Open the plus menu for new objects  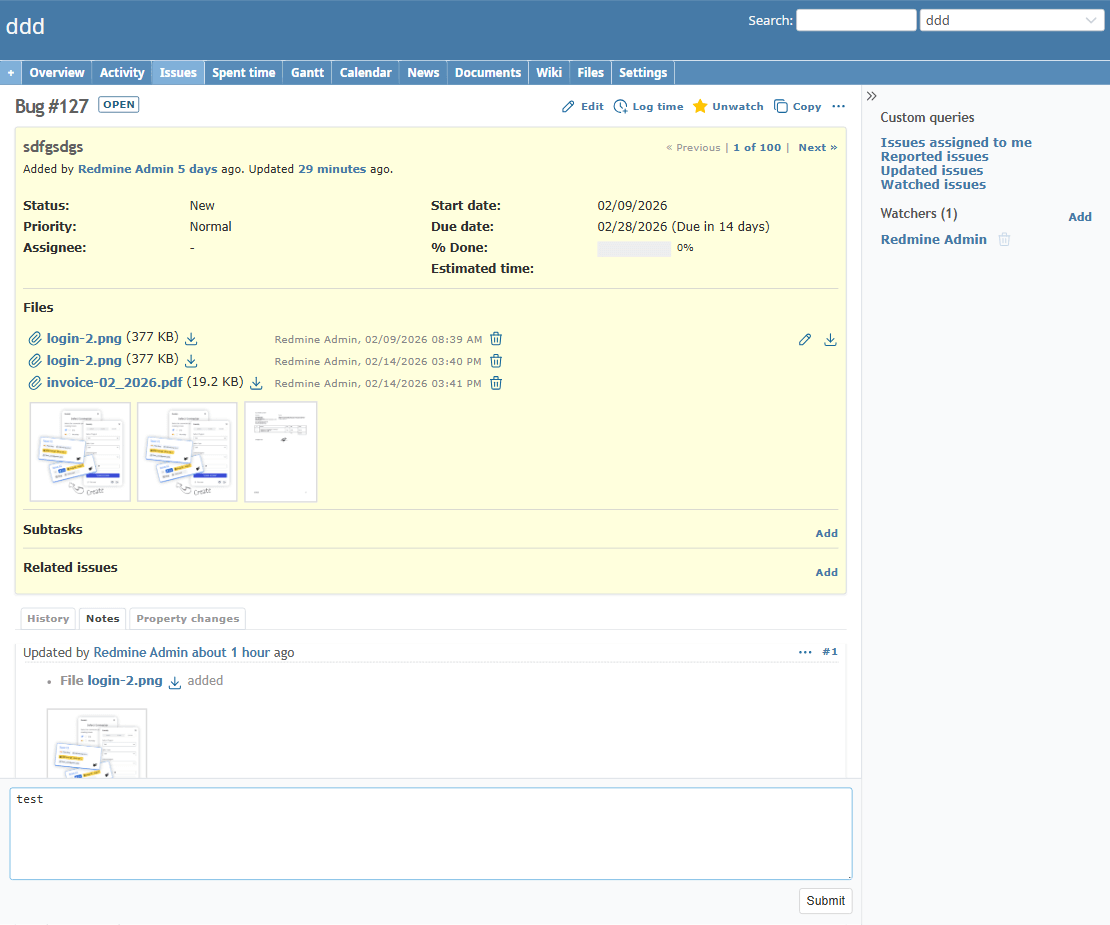pyautogui.click(x=11, y=72)
